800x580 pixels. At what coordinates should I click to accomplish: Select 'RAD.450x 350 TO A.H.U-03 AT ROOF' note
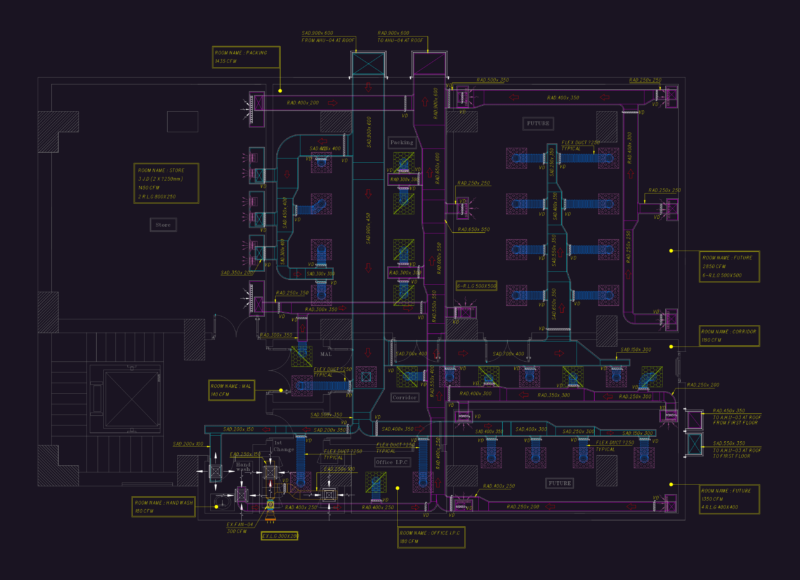(x=737, y=417)
